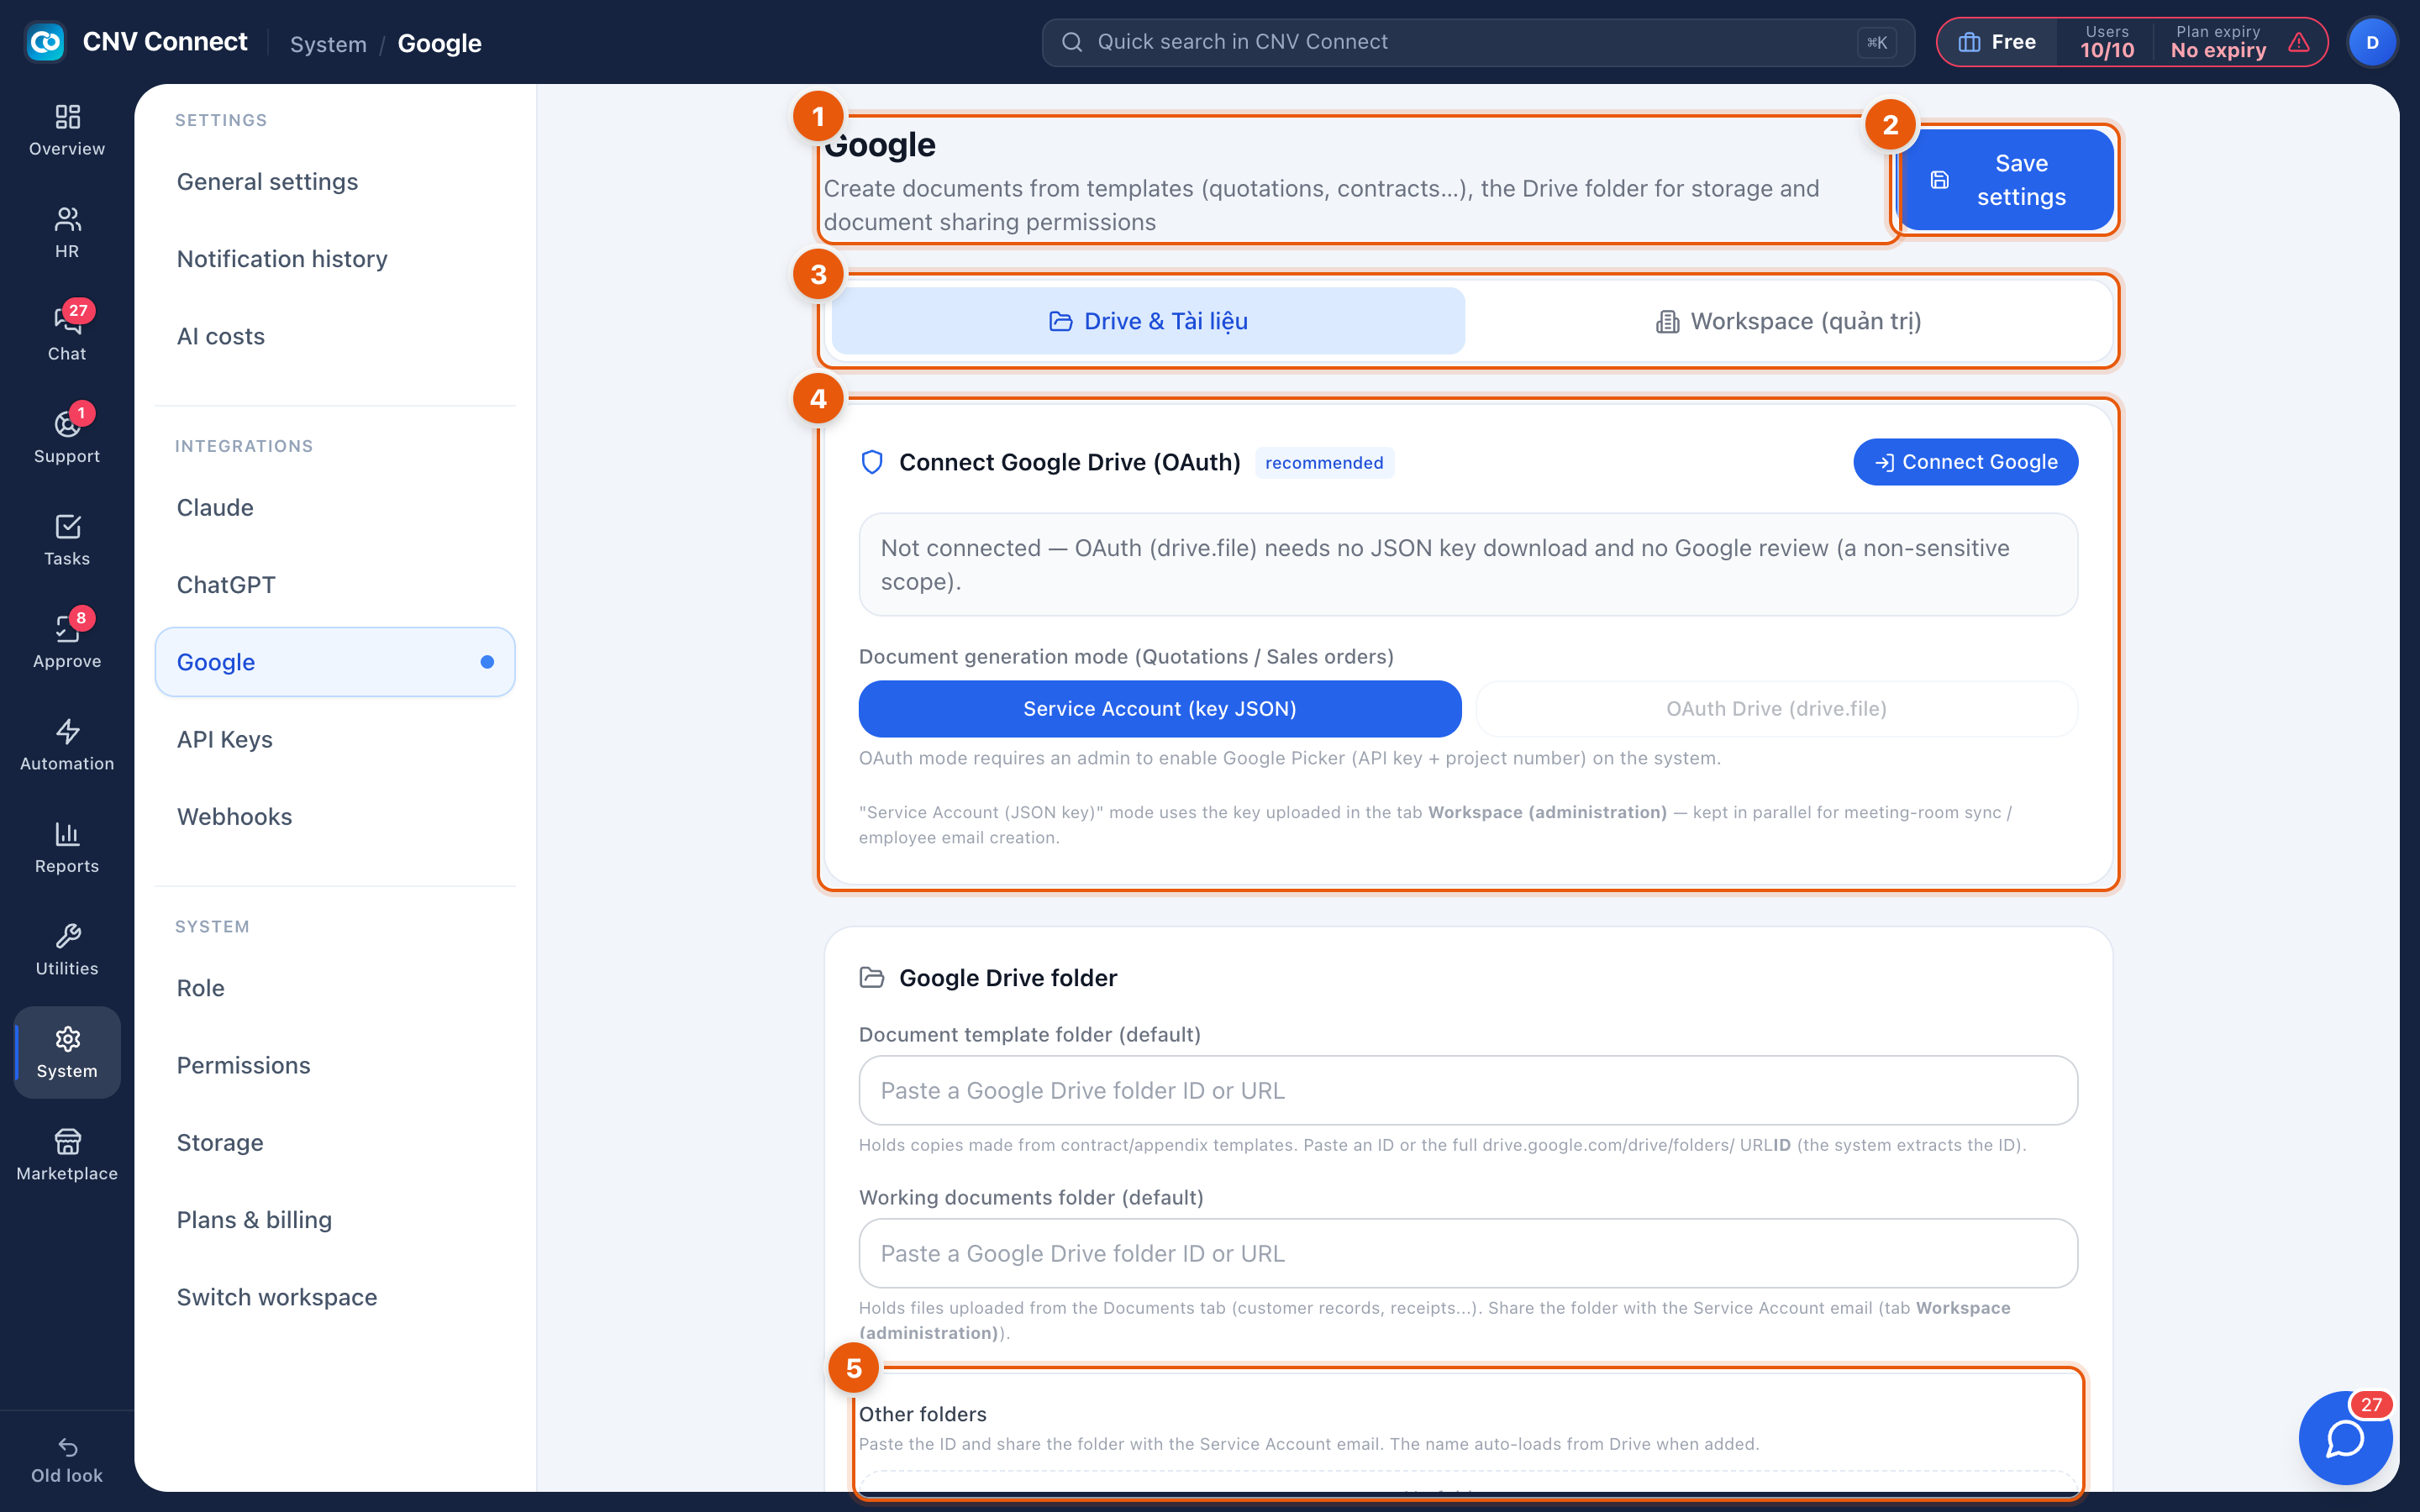2420x1512 pixels.
Task: Switch to the Drive & Tài liệu tab
Action: tap(1148, 321)
